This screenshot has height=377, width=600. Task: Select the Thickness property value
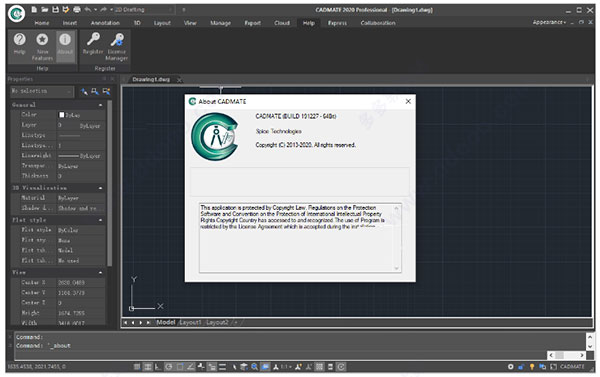pos(80,176)
